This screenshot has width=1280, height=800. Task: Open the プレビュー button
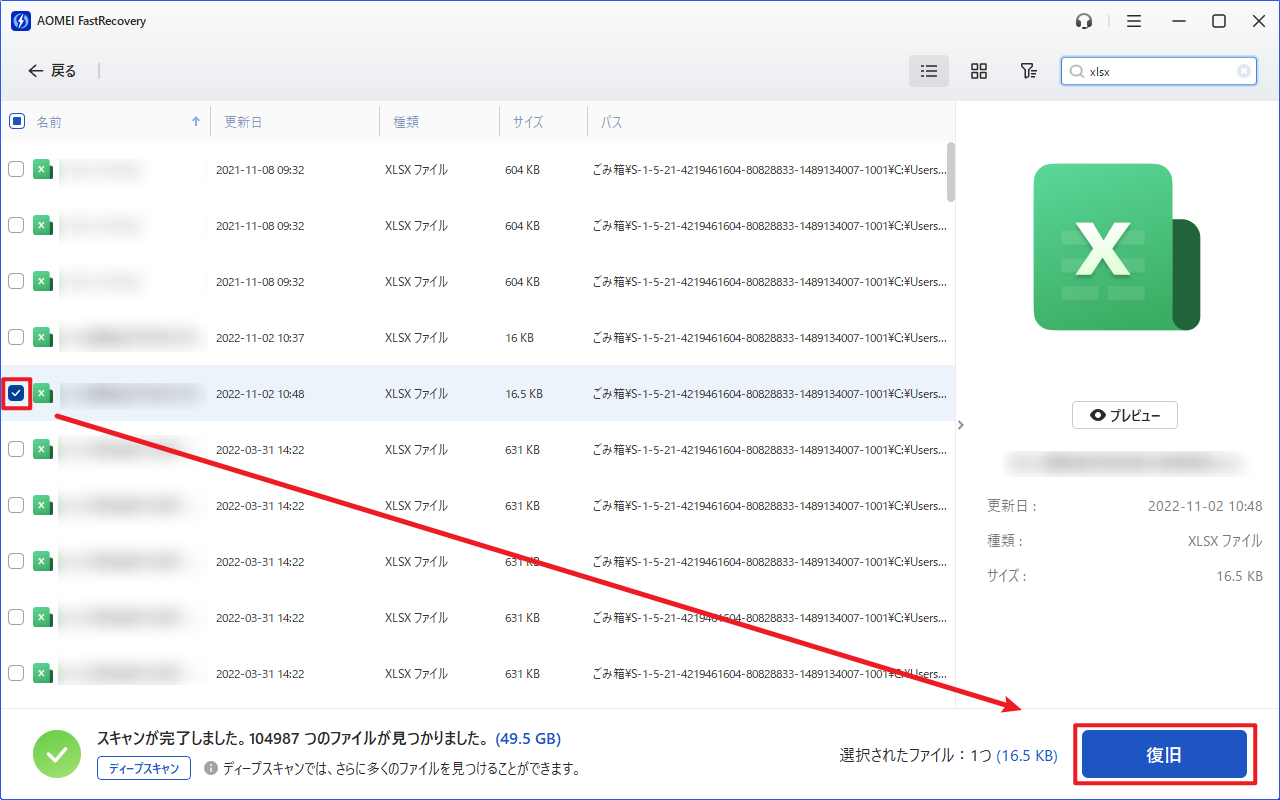coord(1125,415)
